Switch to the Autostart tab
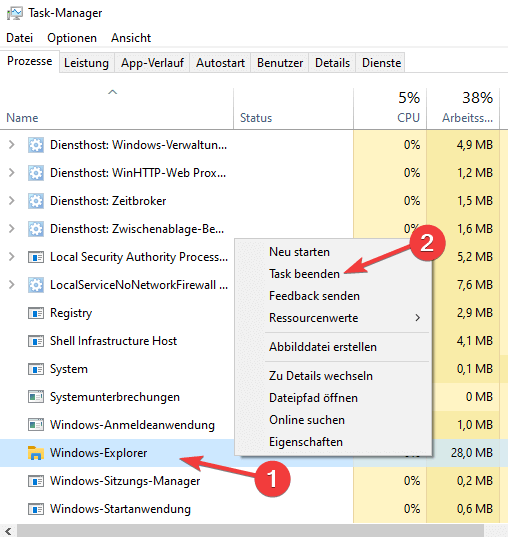508x537 pixels. (x=220, y=63)
